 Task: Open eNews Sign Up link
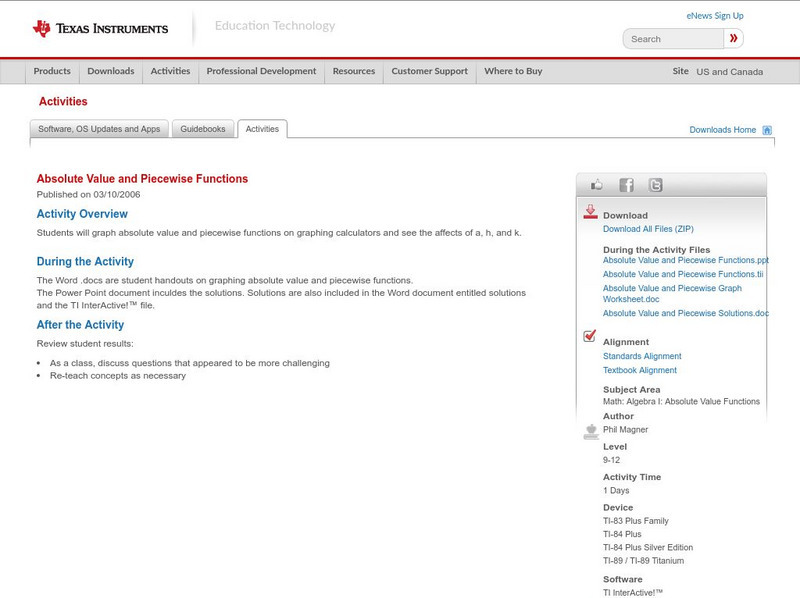pyautogui.click(x=715, y=16)
